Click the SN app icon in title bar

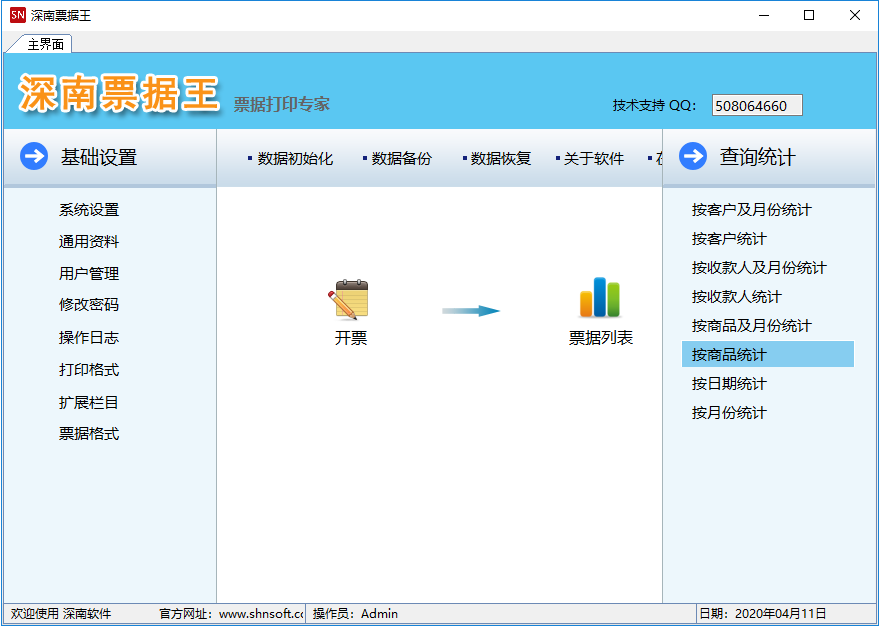pyautogui.click(x=18, y=15)
